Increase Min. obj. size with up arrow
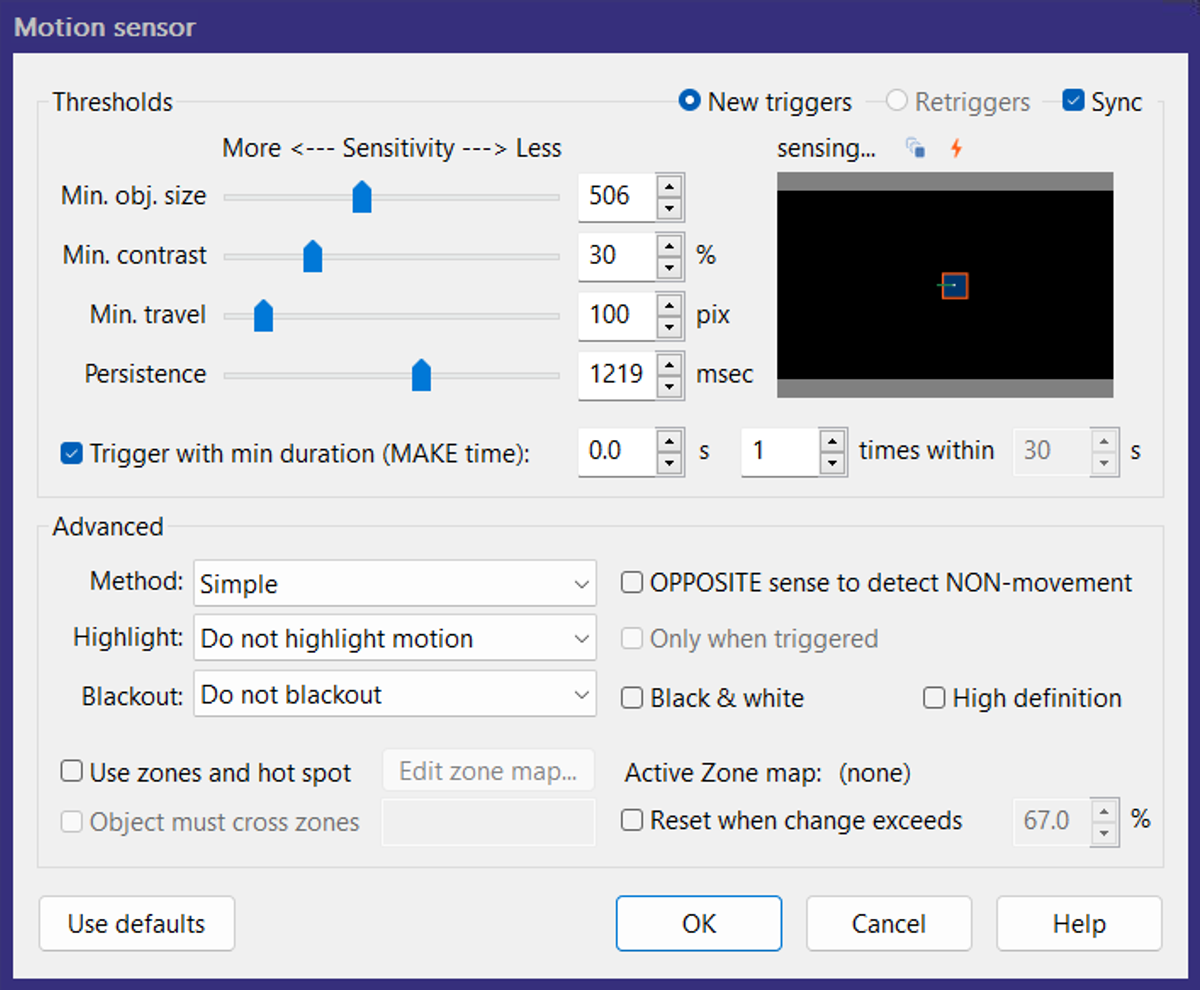Viewport: 1200px width, 990px height. (x=670, y=185)
